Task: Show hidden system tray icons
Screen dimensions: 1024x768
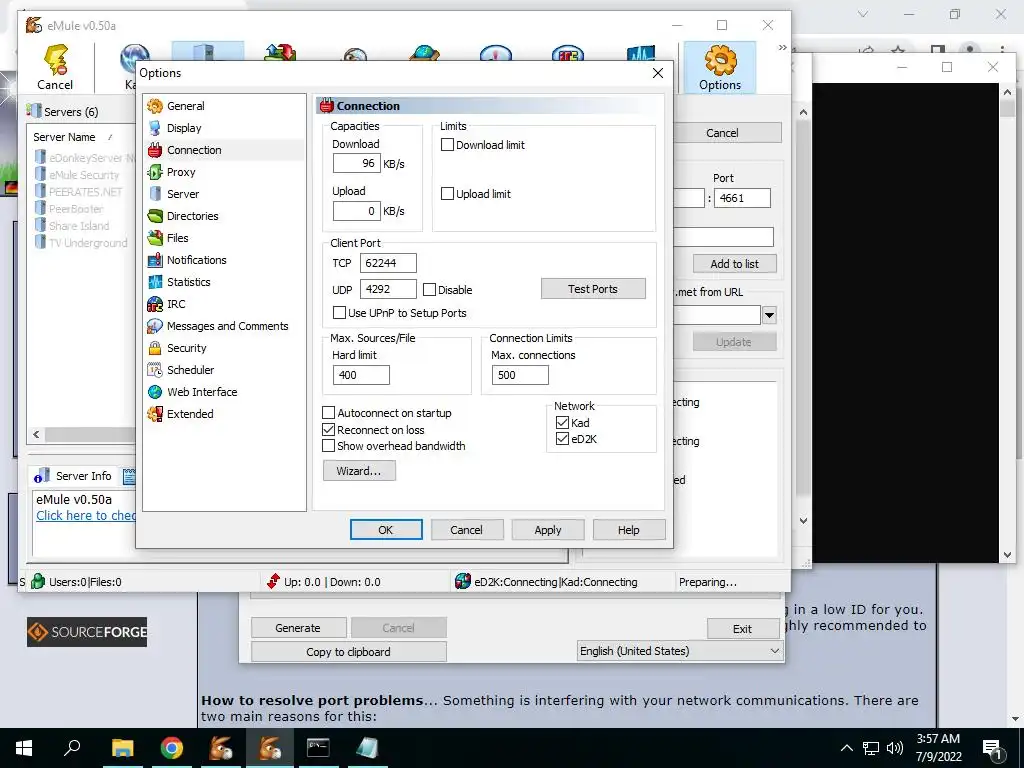Action: [x=846, y=748]
